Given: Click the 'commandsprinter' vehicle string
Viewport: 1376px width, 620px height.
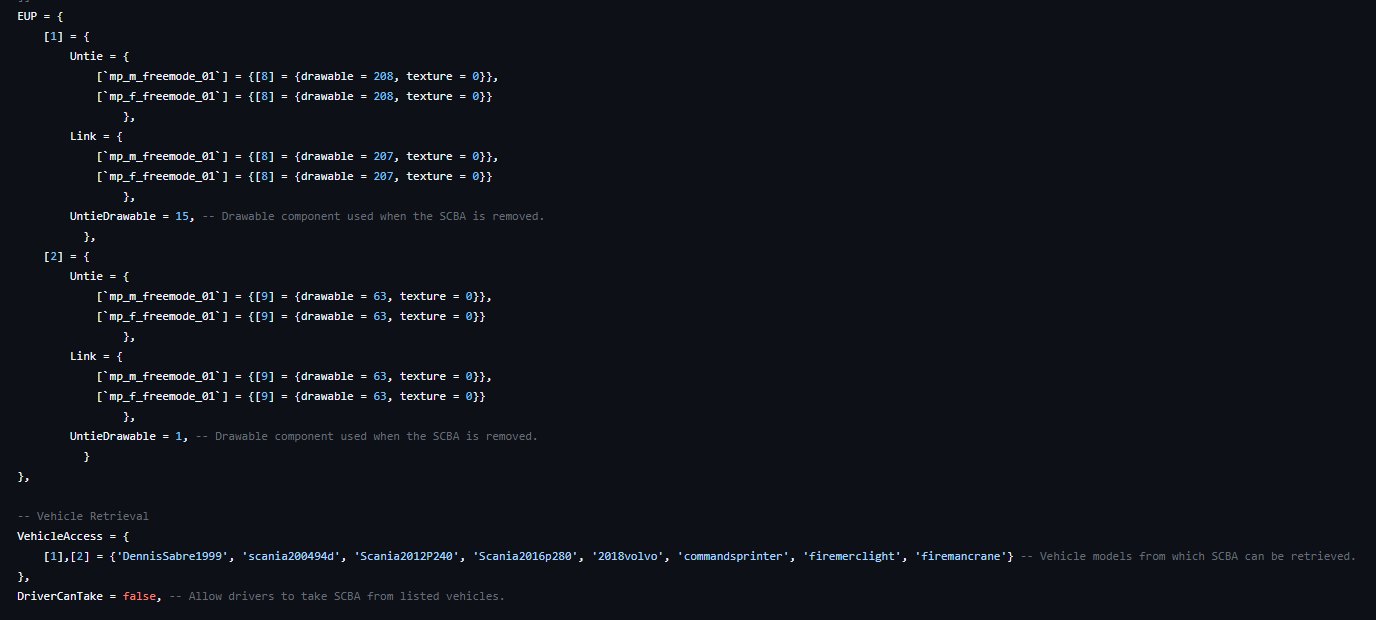Looking at the screenshot, I should (x=732, y=556).
